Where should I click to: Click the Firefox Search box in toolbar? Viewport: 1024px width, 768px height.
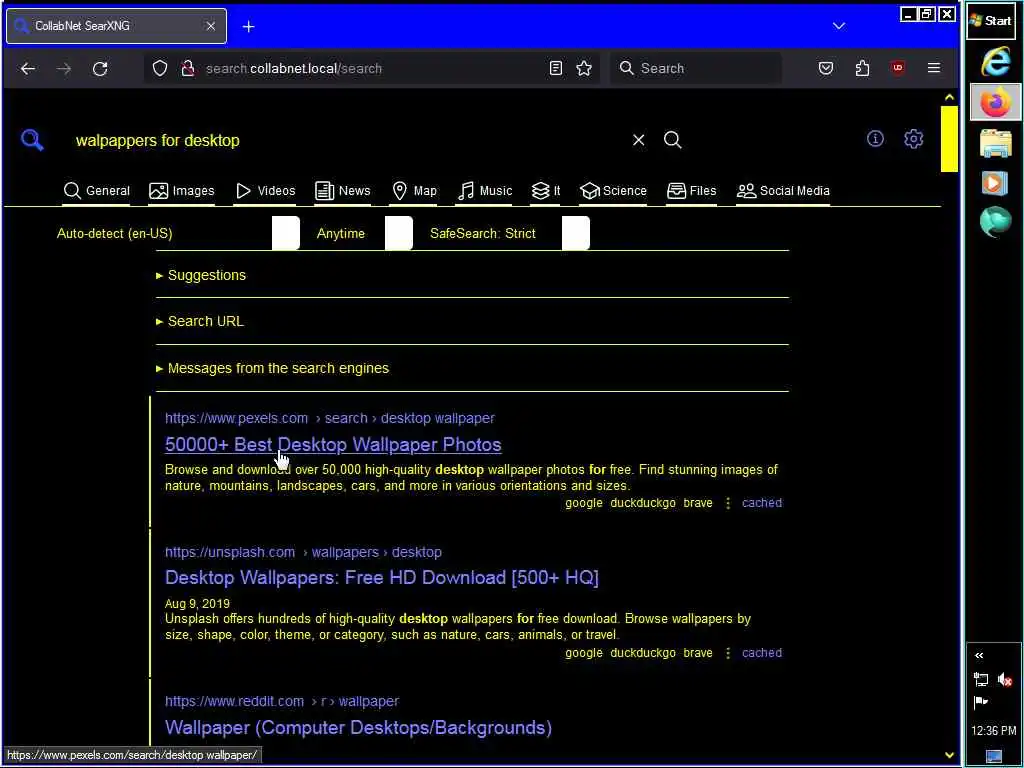[696, 69]
